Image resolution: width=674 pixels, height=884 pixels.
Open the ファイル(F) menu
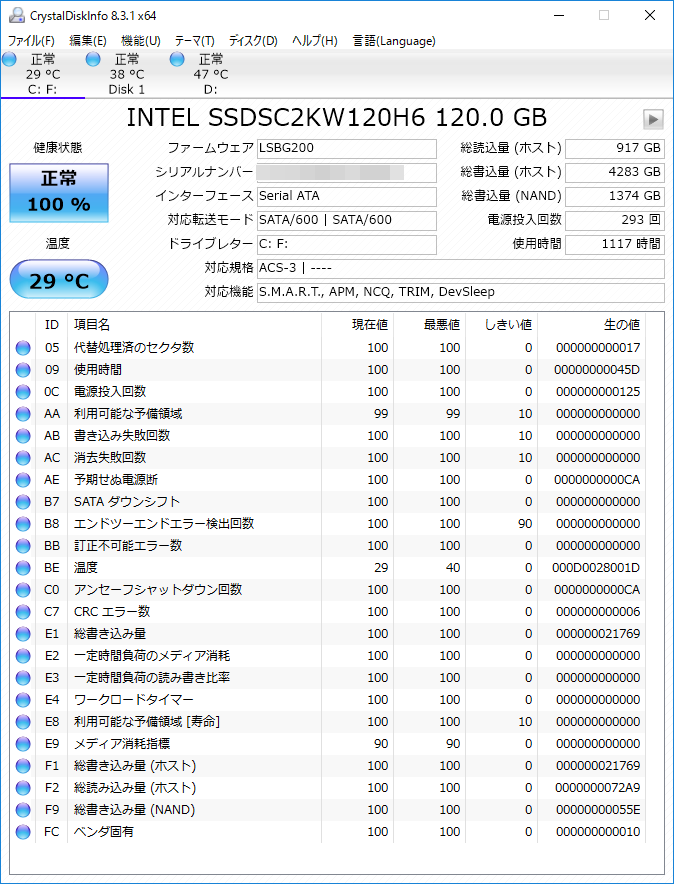(31, 41)
